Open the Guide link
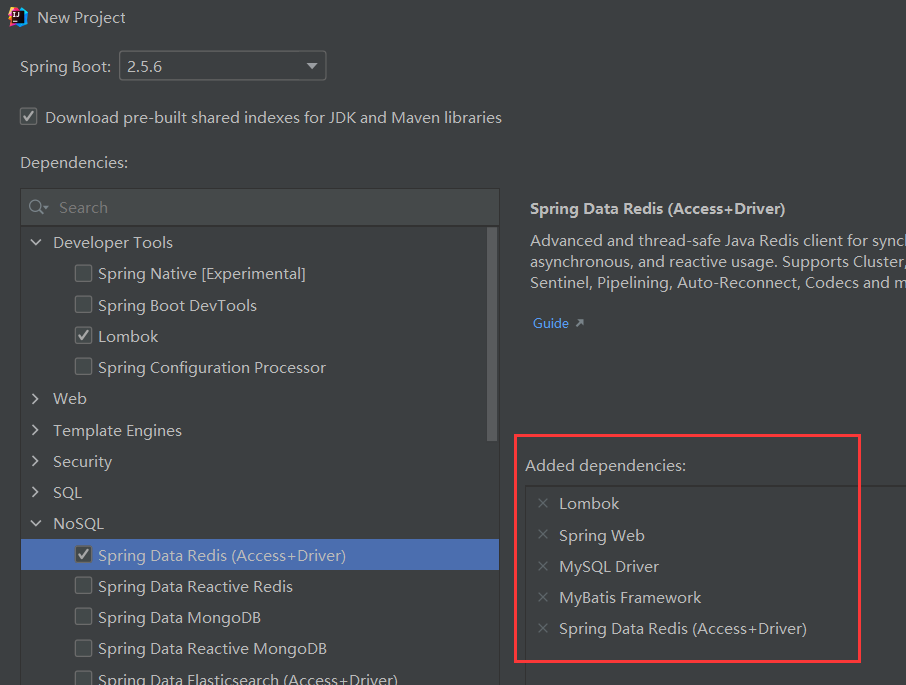The image size is (906, 685). (551, 323)
